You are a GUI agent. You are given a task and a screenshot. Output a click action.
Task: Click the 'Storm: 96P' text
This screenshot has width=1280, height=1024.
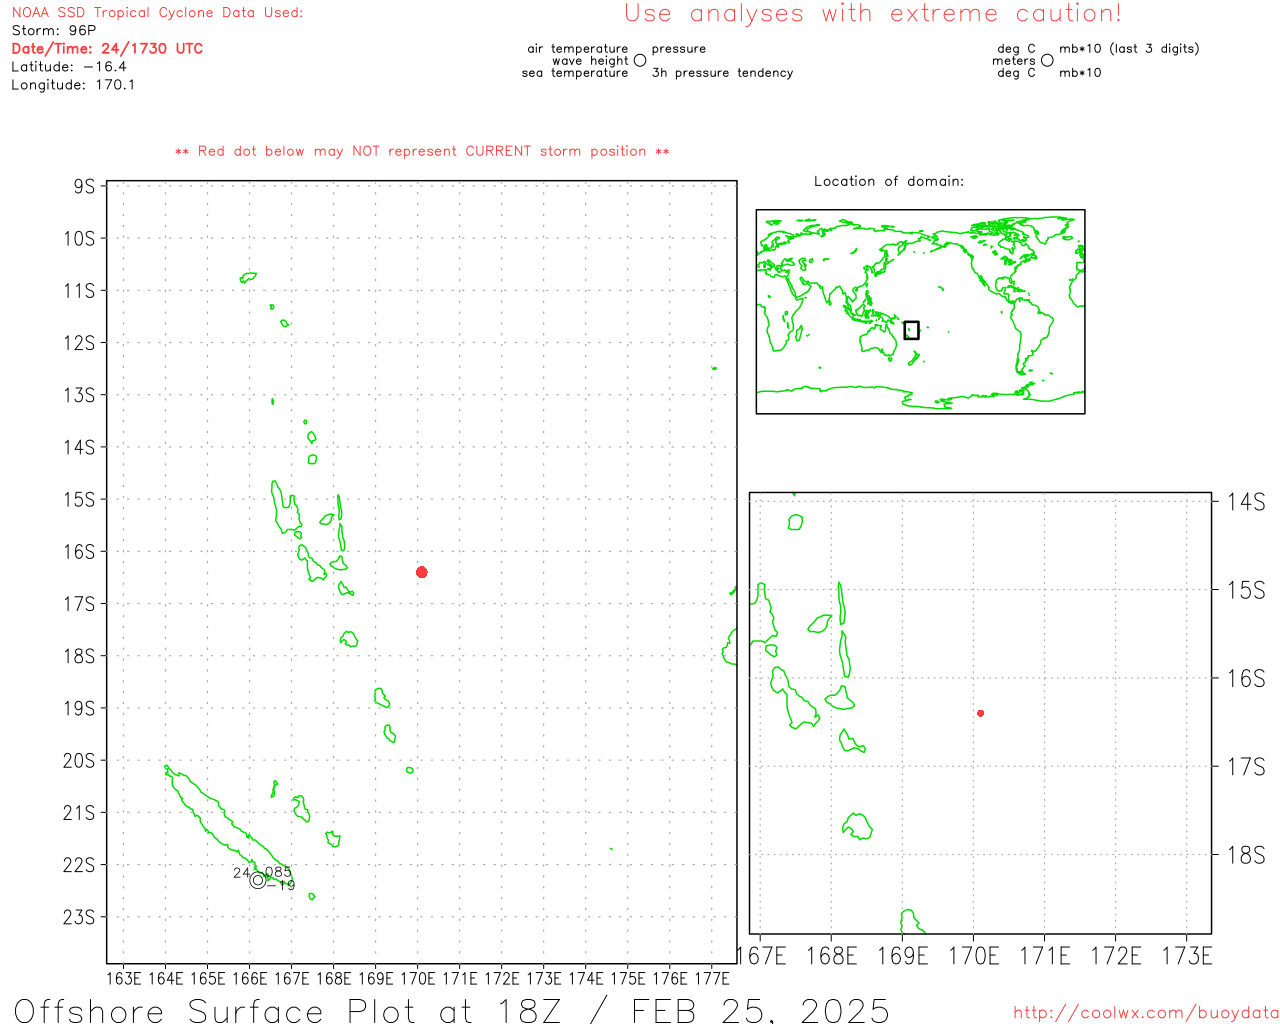[x=54, y=31]
